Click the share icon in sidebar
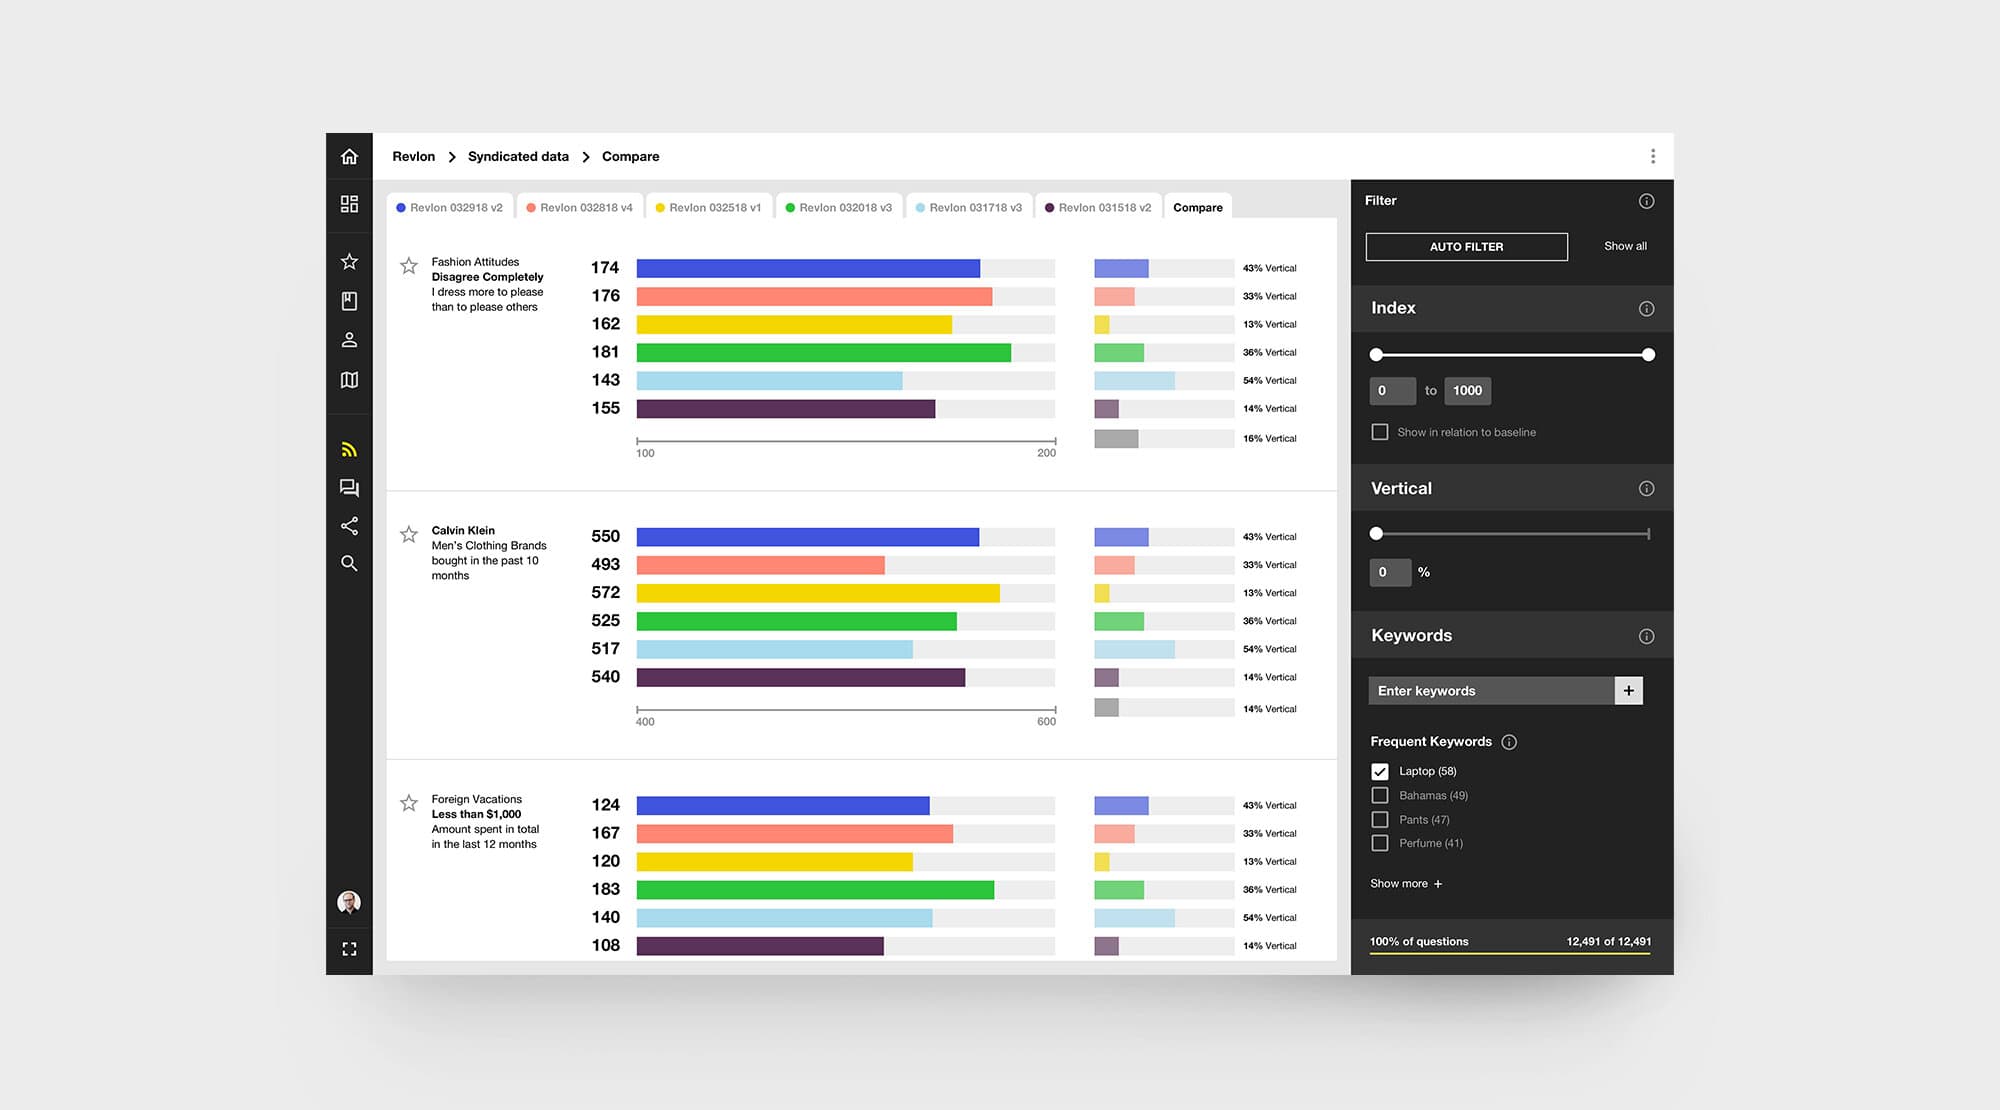Viewport: 2000px width, 1110px height. [x=349, y=526]
